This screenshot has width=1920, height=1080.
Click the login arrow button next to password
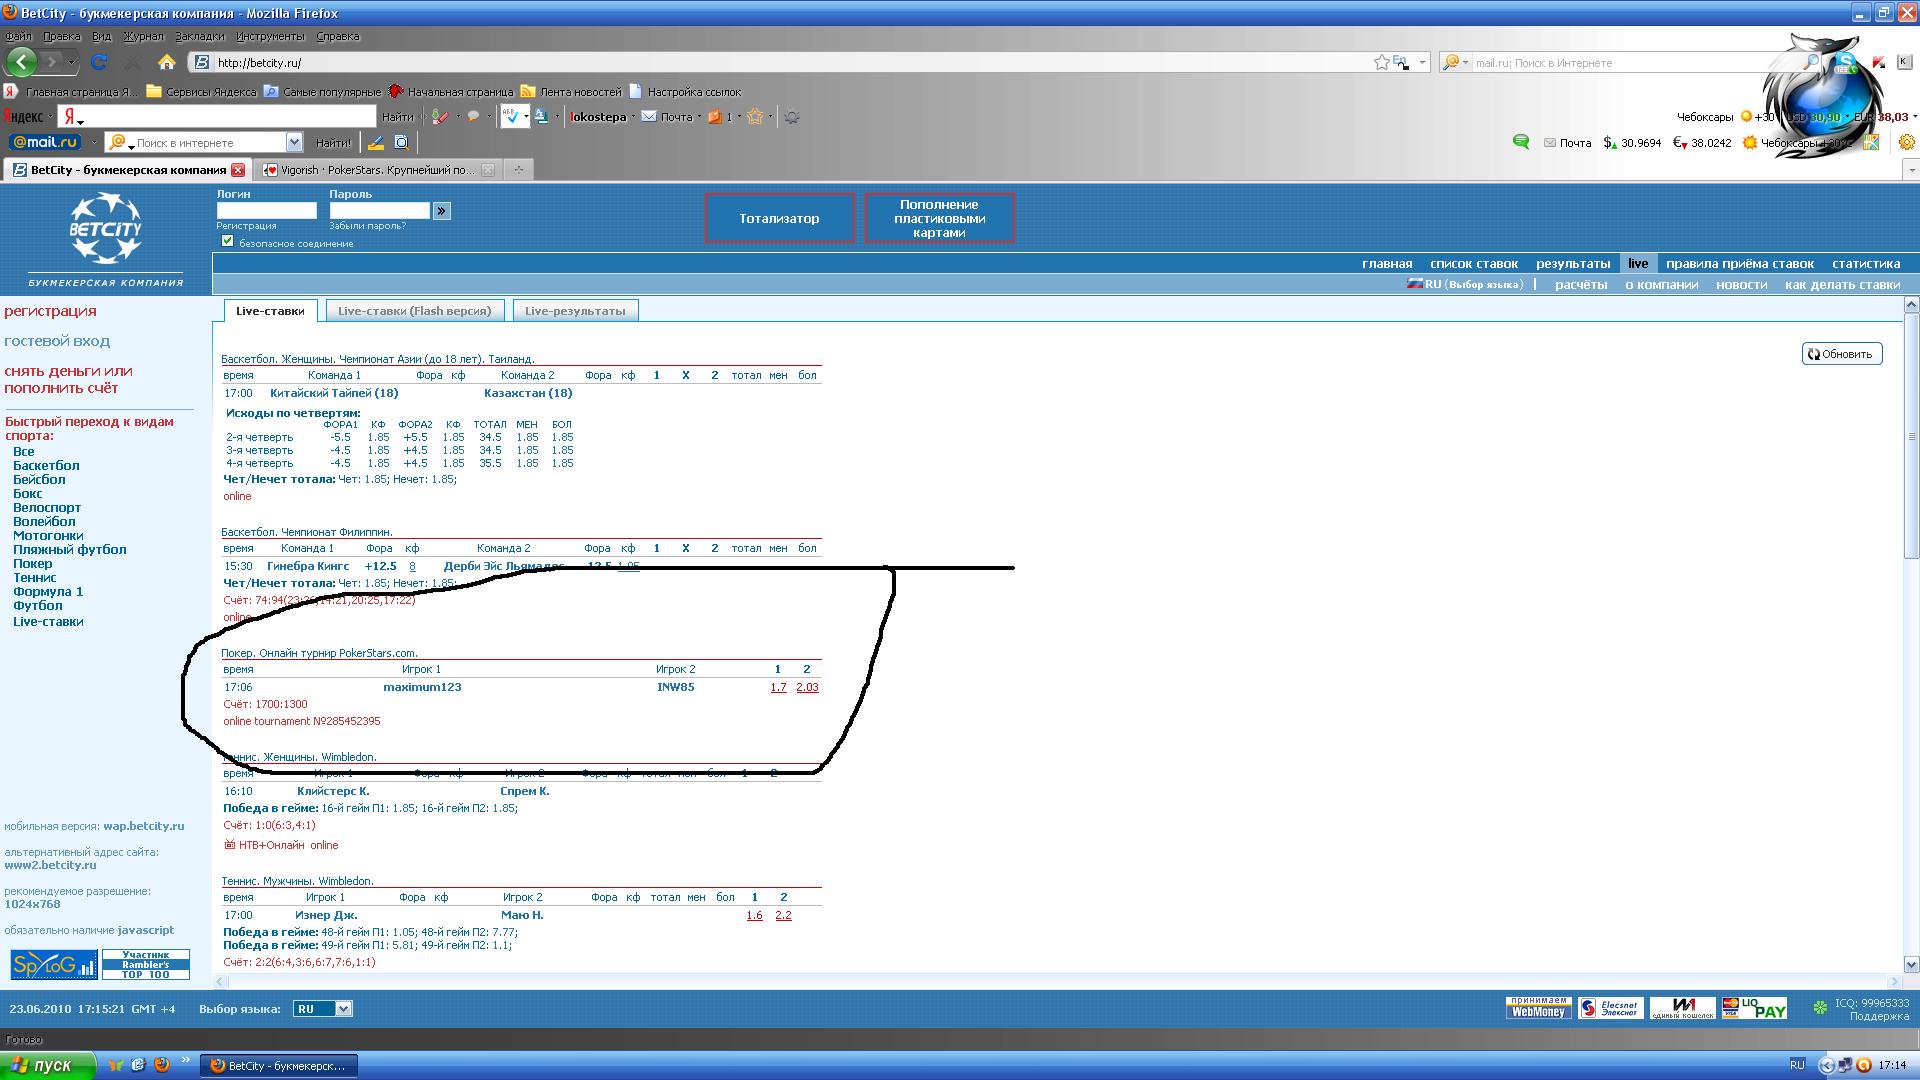441,211
